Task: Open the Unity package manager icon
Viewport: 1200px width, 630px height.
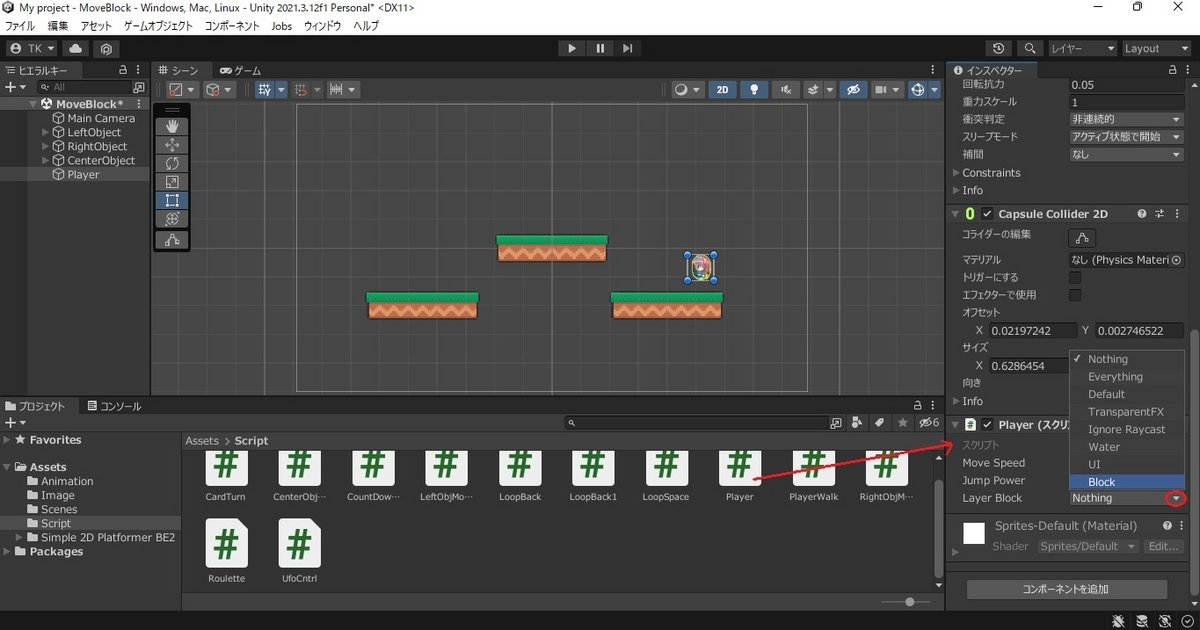Action: click(106, 48)
